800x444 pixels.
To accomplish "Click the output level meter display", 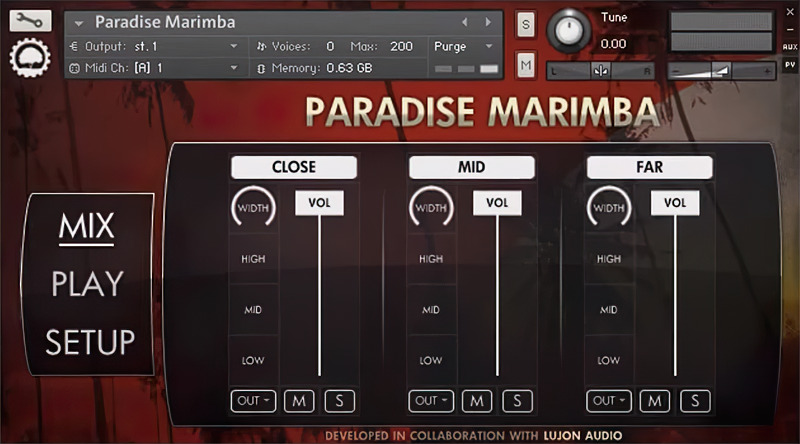I will tap(721, 32).
